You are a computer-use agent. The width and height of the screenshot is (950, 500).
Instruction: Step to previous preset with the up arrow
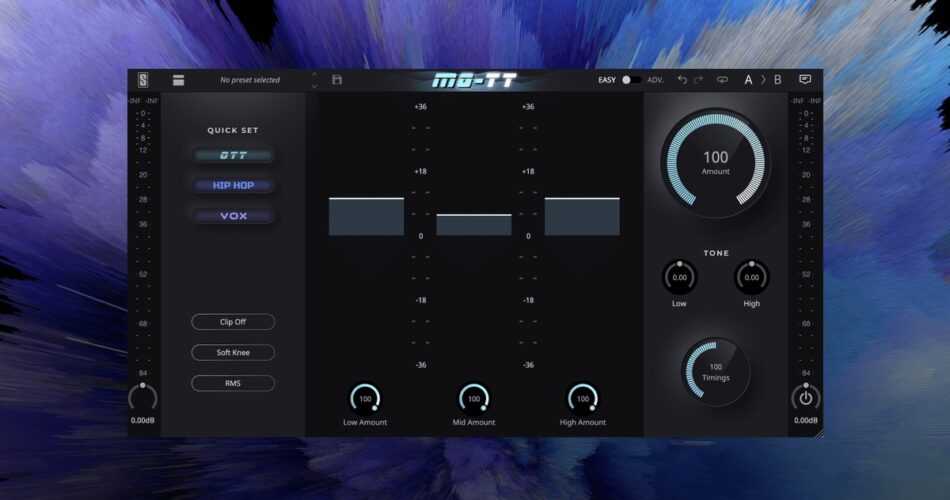[316, 75]
